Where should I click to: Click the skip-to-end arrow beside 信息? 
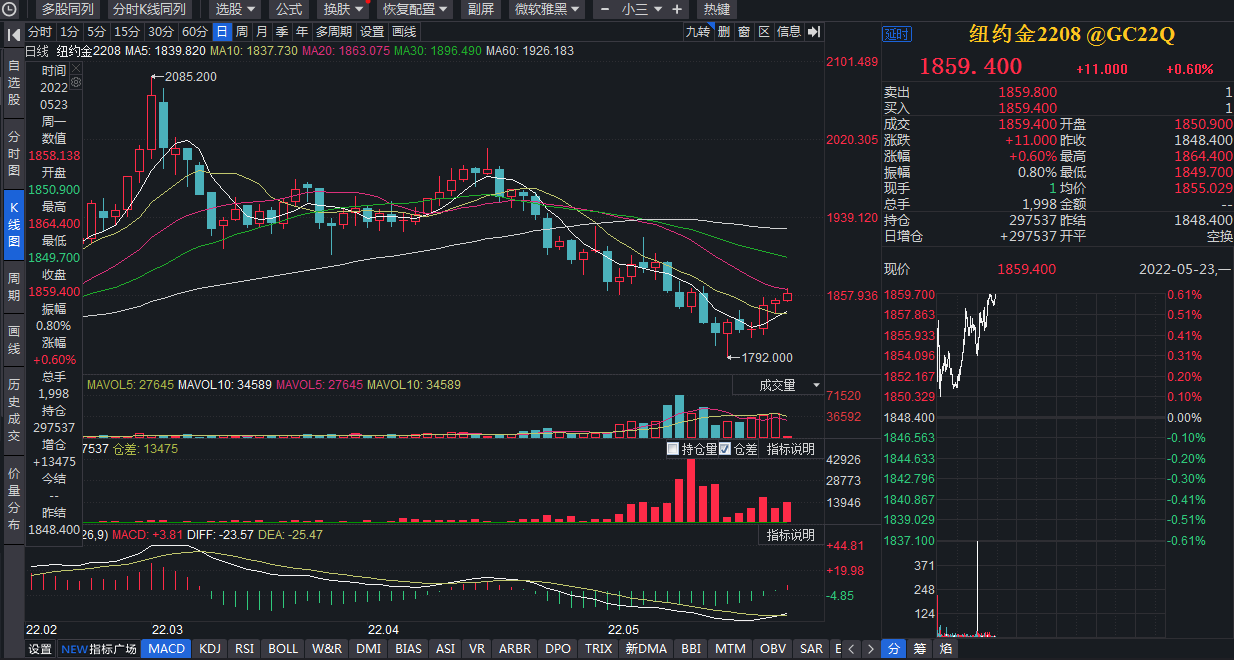pos(812,32)
